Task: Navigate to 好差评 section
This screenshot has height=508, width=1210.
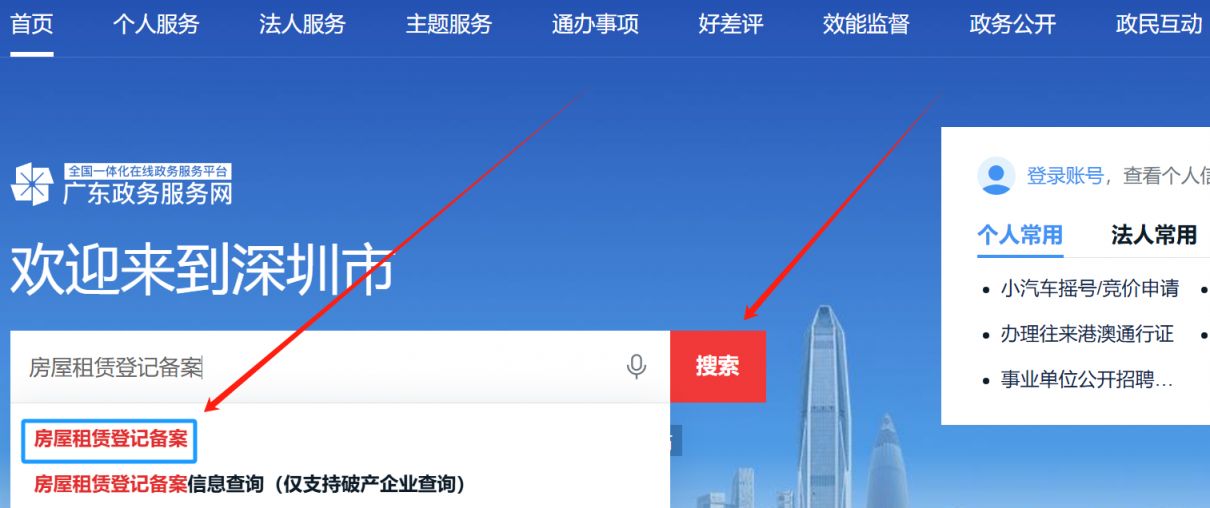Action: coord(731,25)
